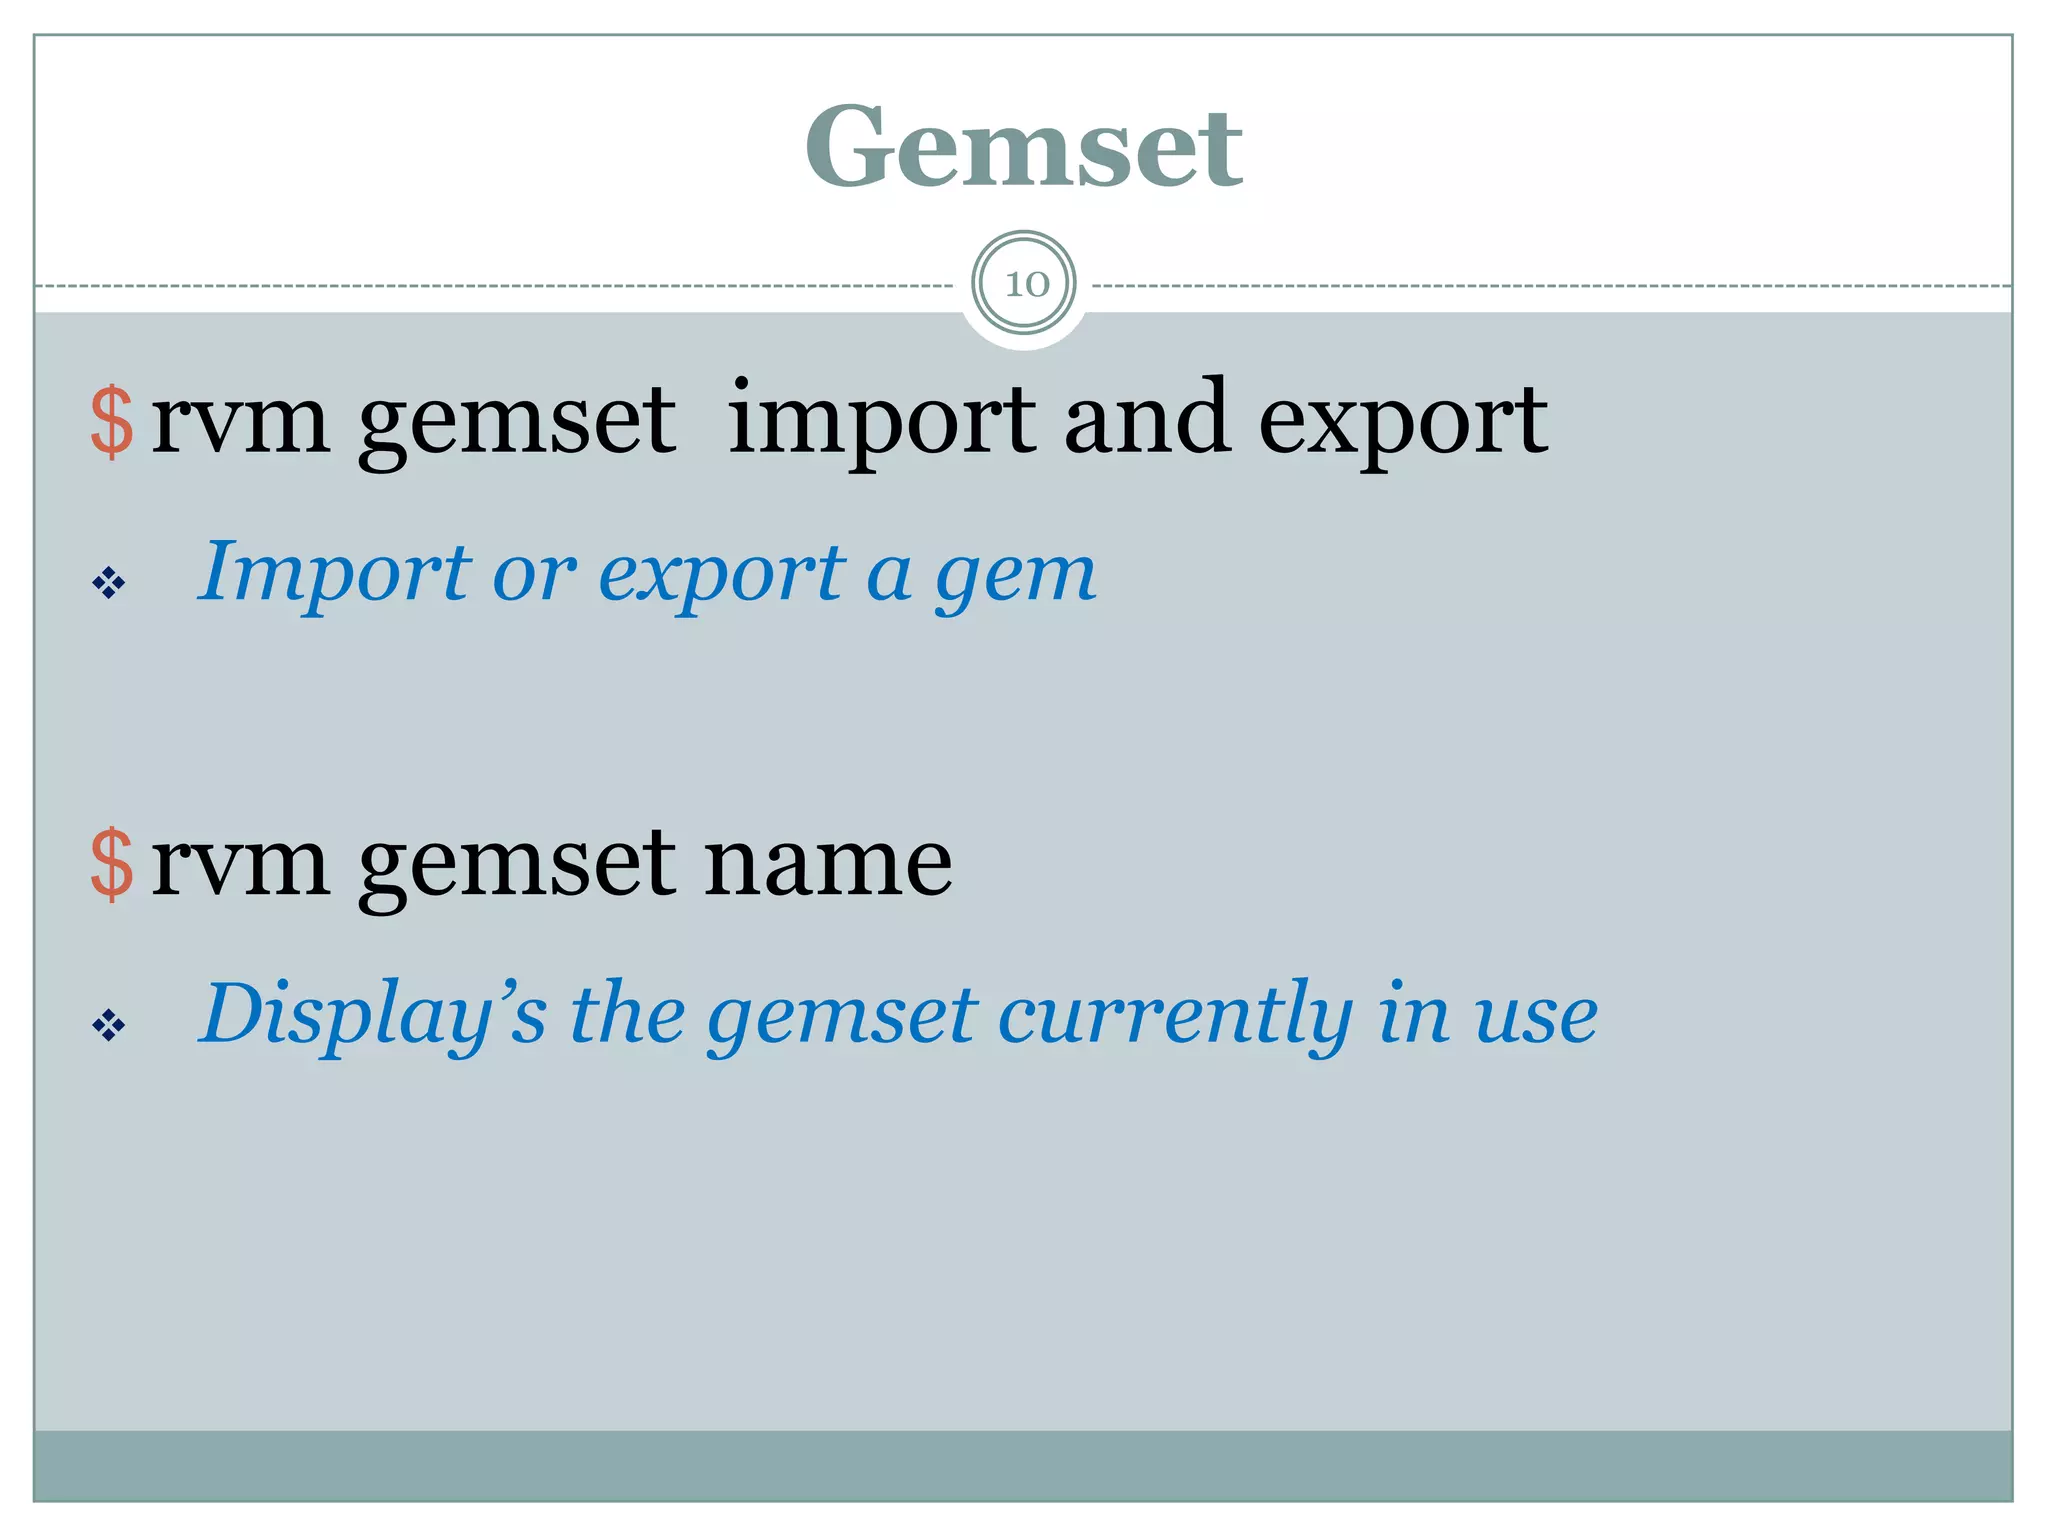The image size is (2048, 1536).
Task: Click the text rvm gemset name
Action: (551, 863)
